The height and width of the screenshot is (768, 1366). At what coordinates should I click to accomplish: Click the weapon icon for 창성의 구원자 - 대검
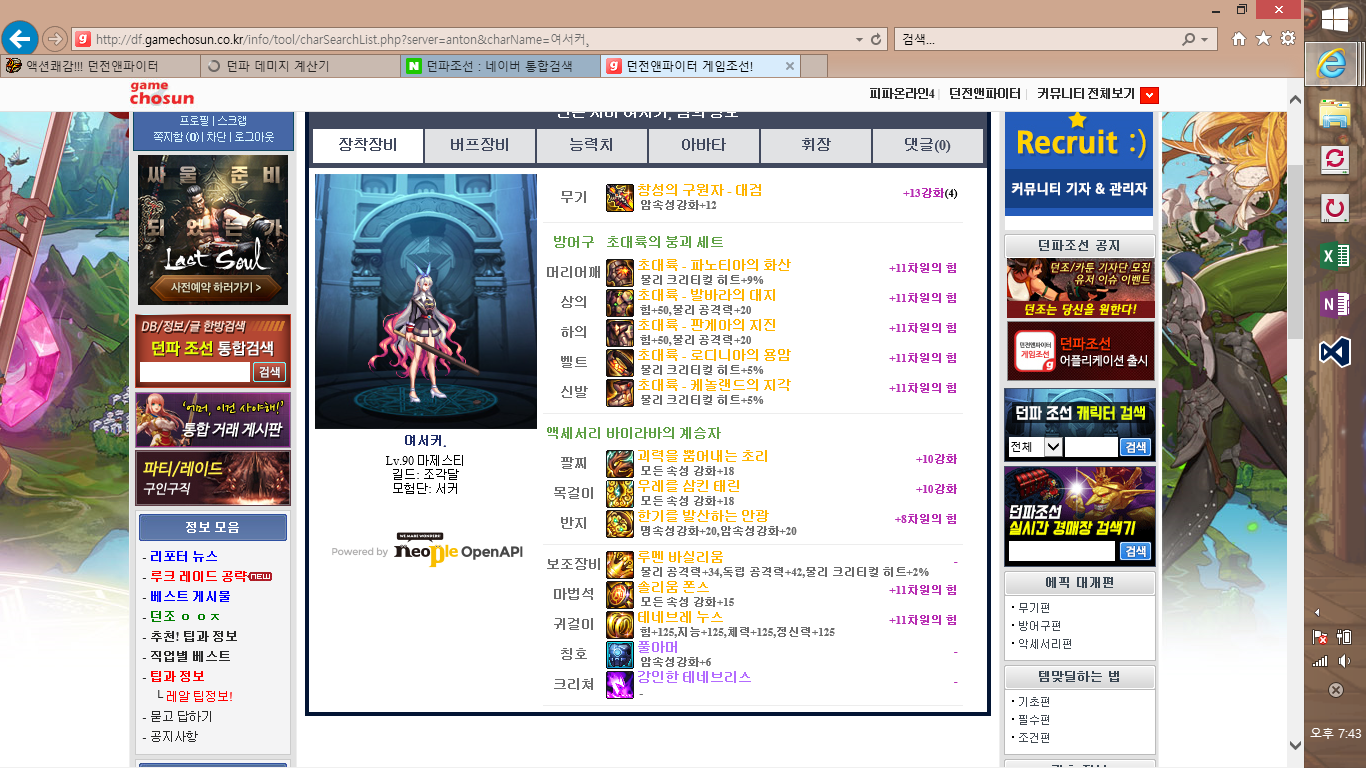[619, 198]
